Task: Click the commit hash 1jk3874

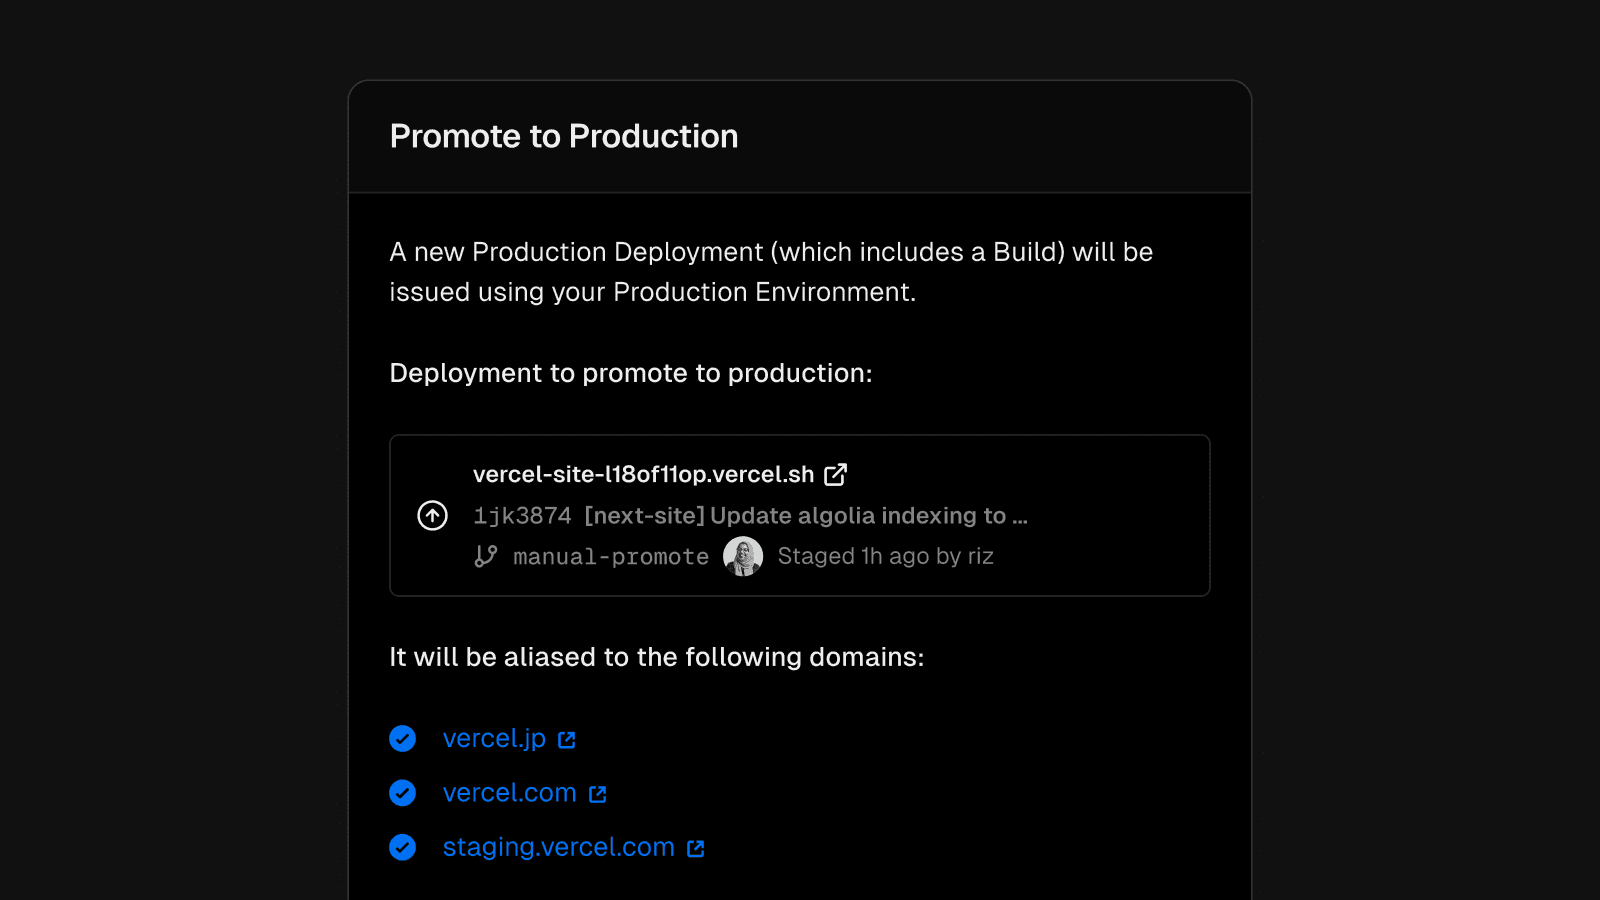Action: (522, 516)
